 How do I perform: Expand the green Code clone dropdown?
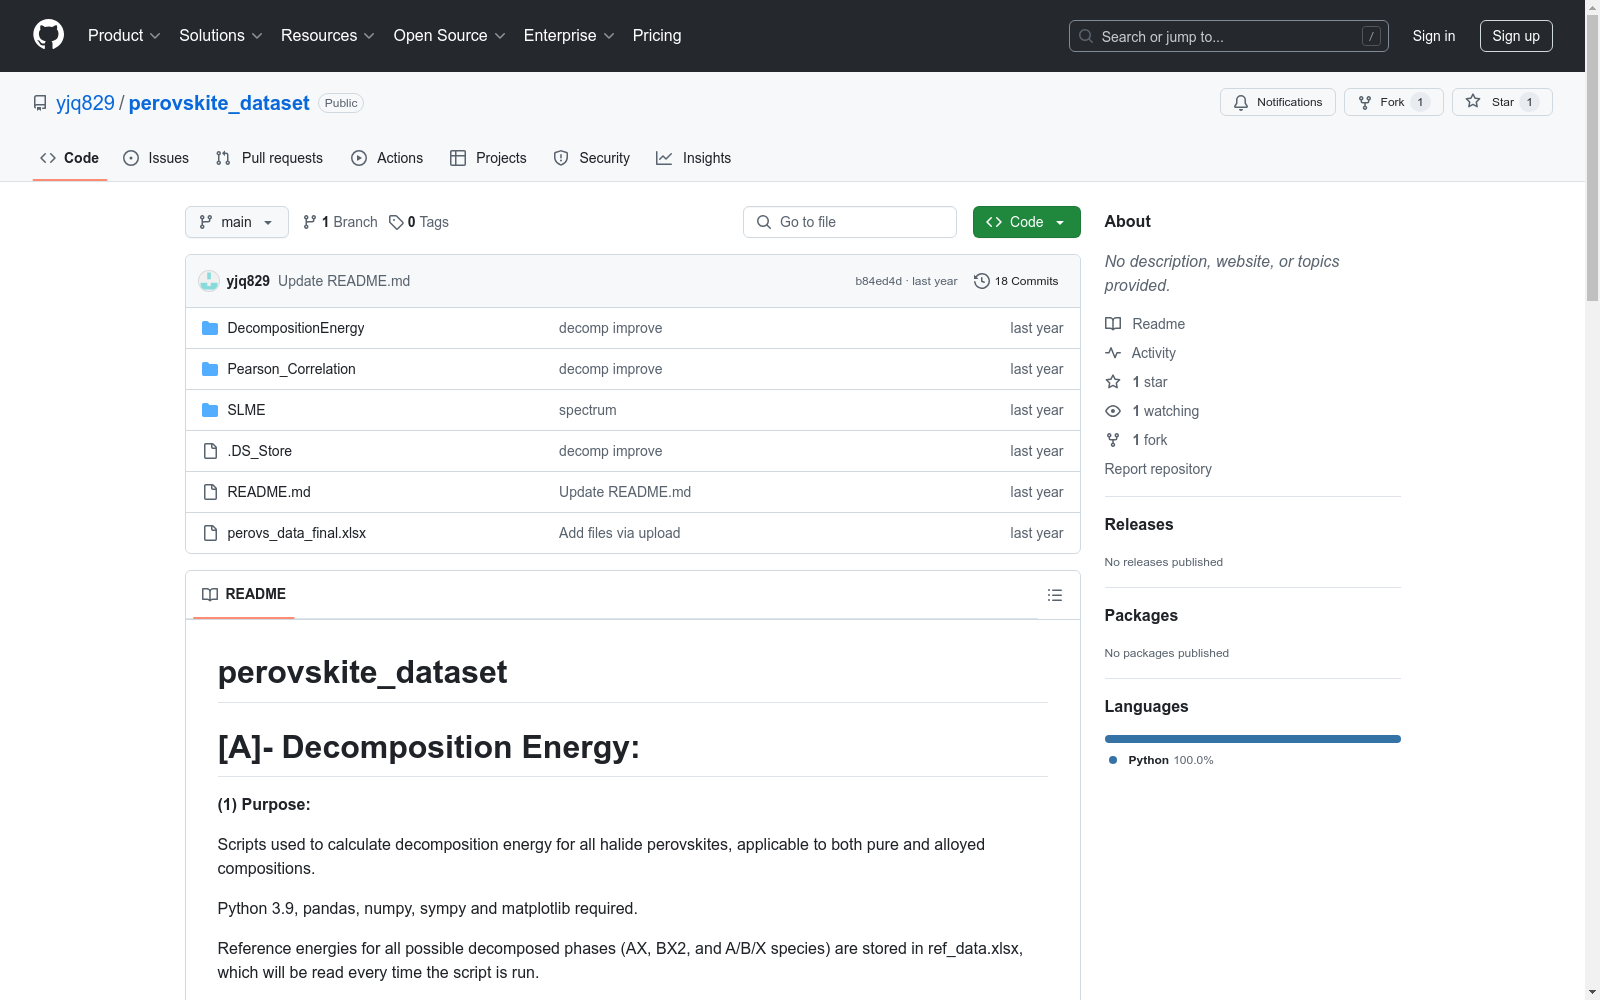[x=1026, y=222]
